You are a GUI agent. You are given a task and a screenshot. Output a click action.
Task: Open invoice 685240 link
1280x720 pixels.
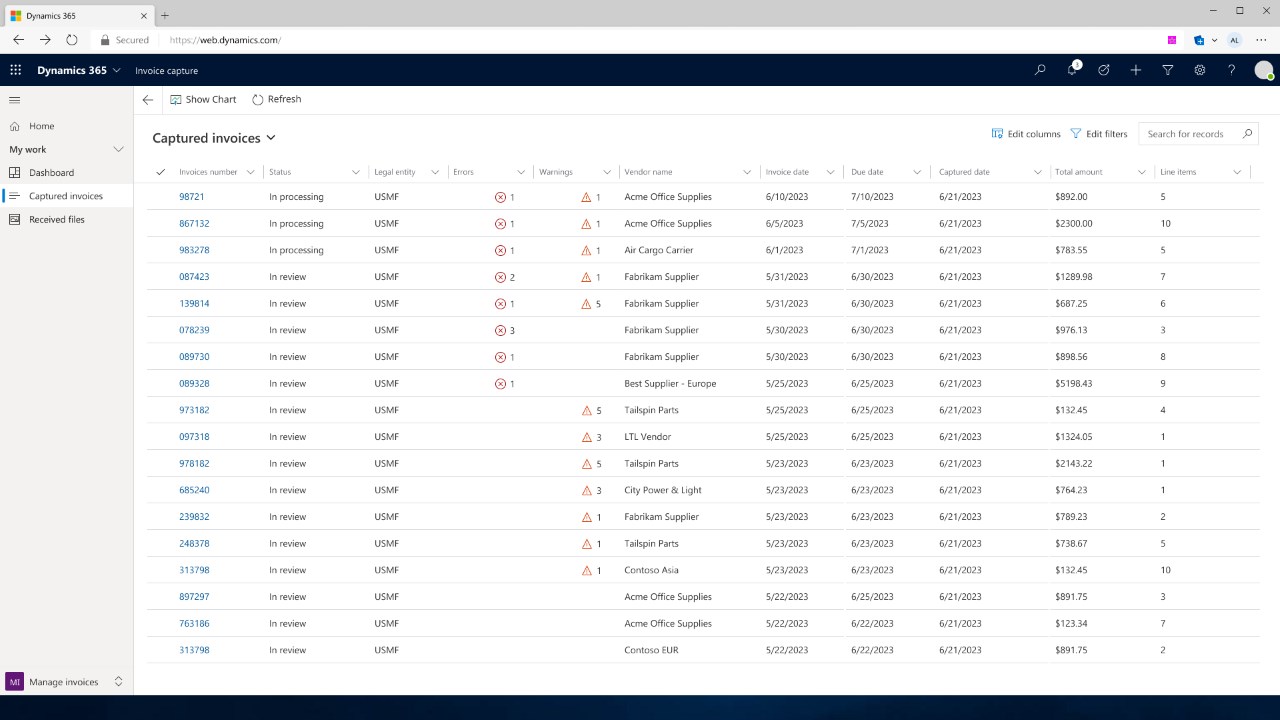(x=194, y=490)
